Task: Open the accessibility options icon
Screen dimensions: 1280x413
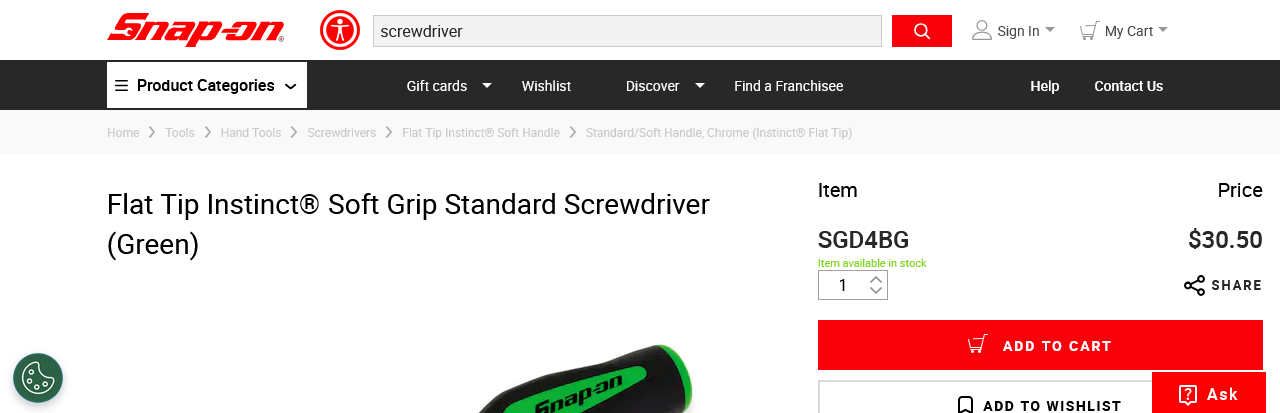Action: click(340, 30)
